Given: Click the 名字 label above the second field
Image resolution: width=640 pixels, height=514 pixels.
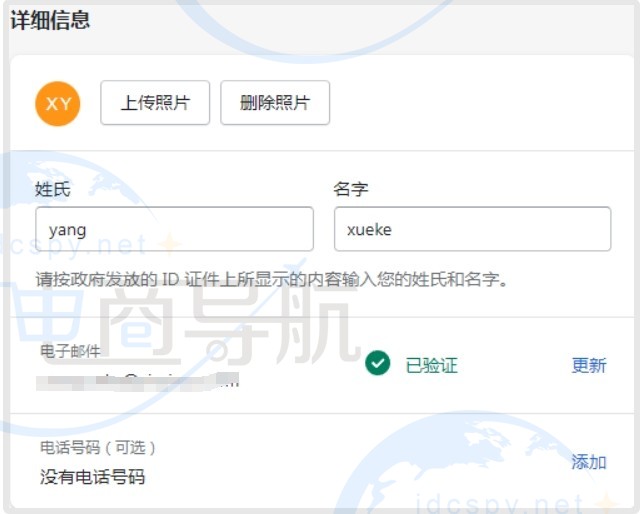Looking at the screenshot, I should click(351, 189).
